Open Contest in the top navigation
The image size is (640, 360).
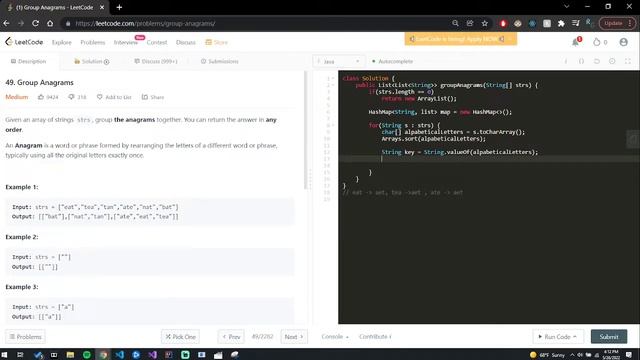click(x=157, y=42)
